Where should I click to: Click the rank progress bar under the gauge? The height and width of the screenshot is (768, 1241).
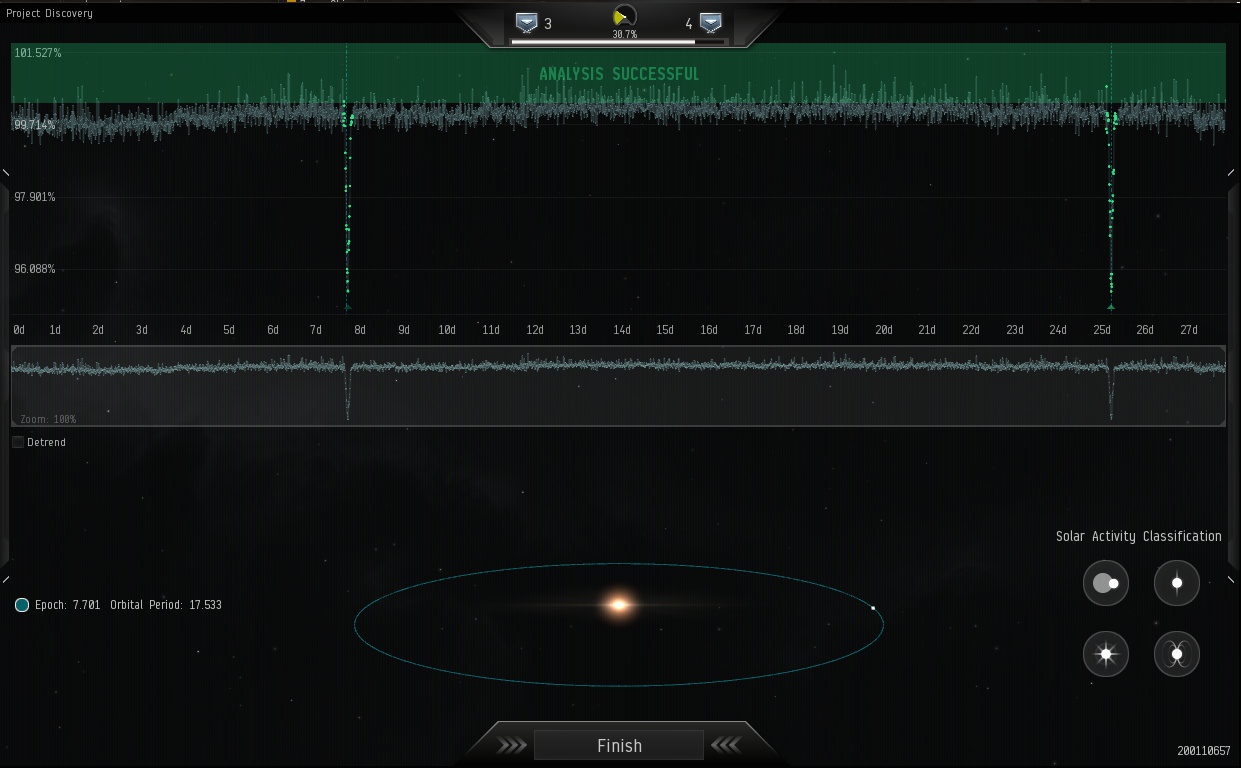pyautogui.click(x=619, y=42)
